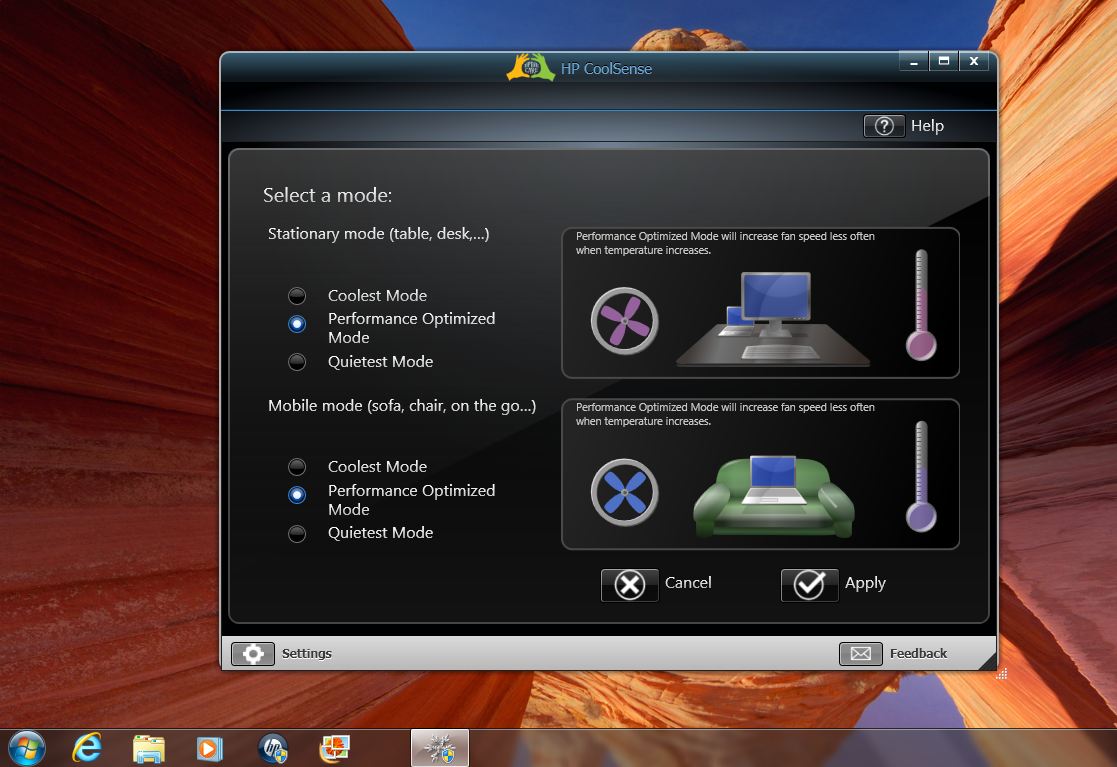Viewport: 1117px width, 767px height.
Task: Launch Internet Explorer from the taskbar
Action: click(x=88, y=748)
